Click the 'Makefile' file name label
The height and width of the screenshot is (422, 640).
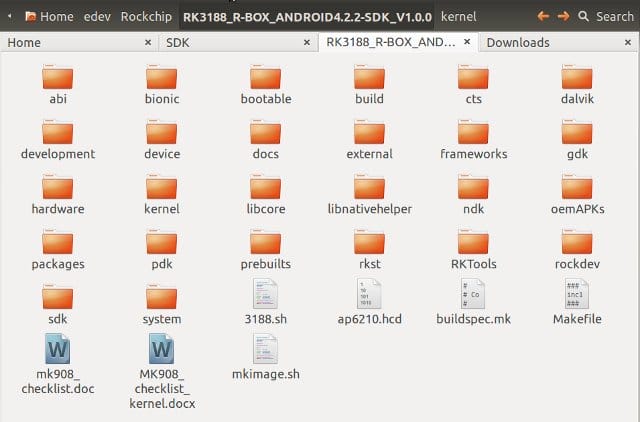tap(577, 319)
